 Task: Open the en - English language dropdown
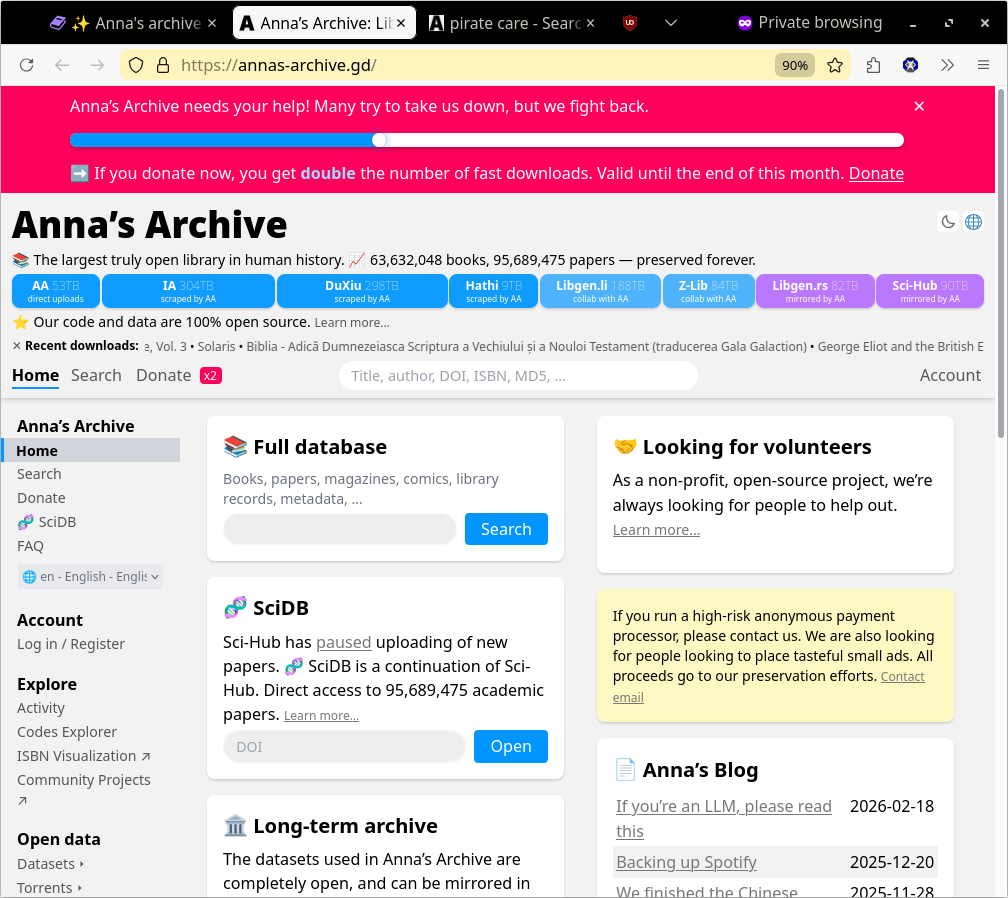pyautogui.click(x=90, y=576)
